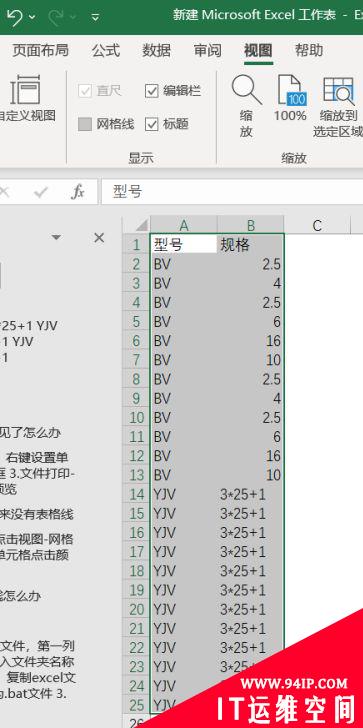Select cell B1 containing 规格

[251, 245]
